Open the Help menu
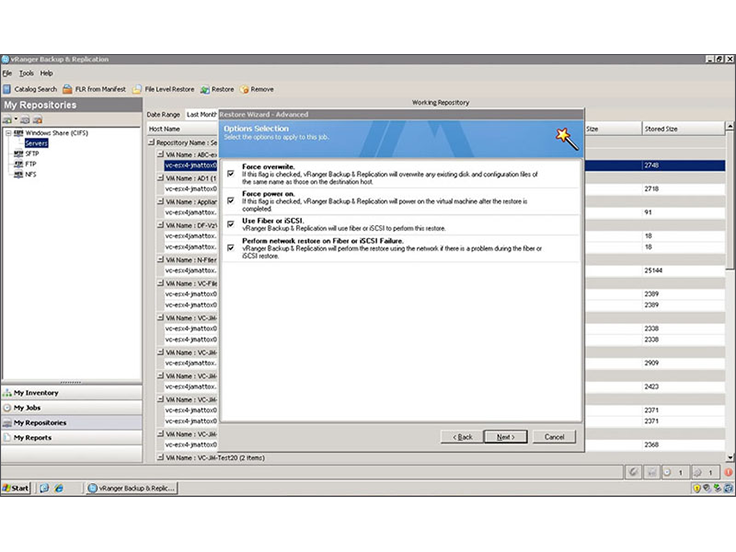 (x=46, y=73)
